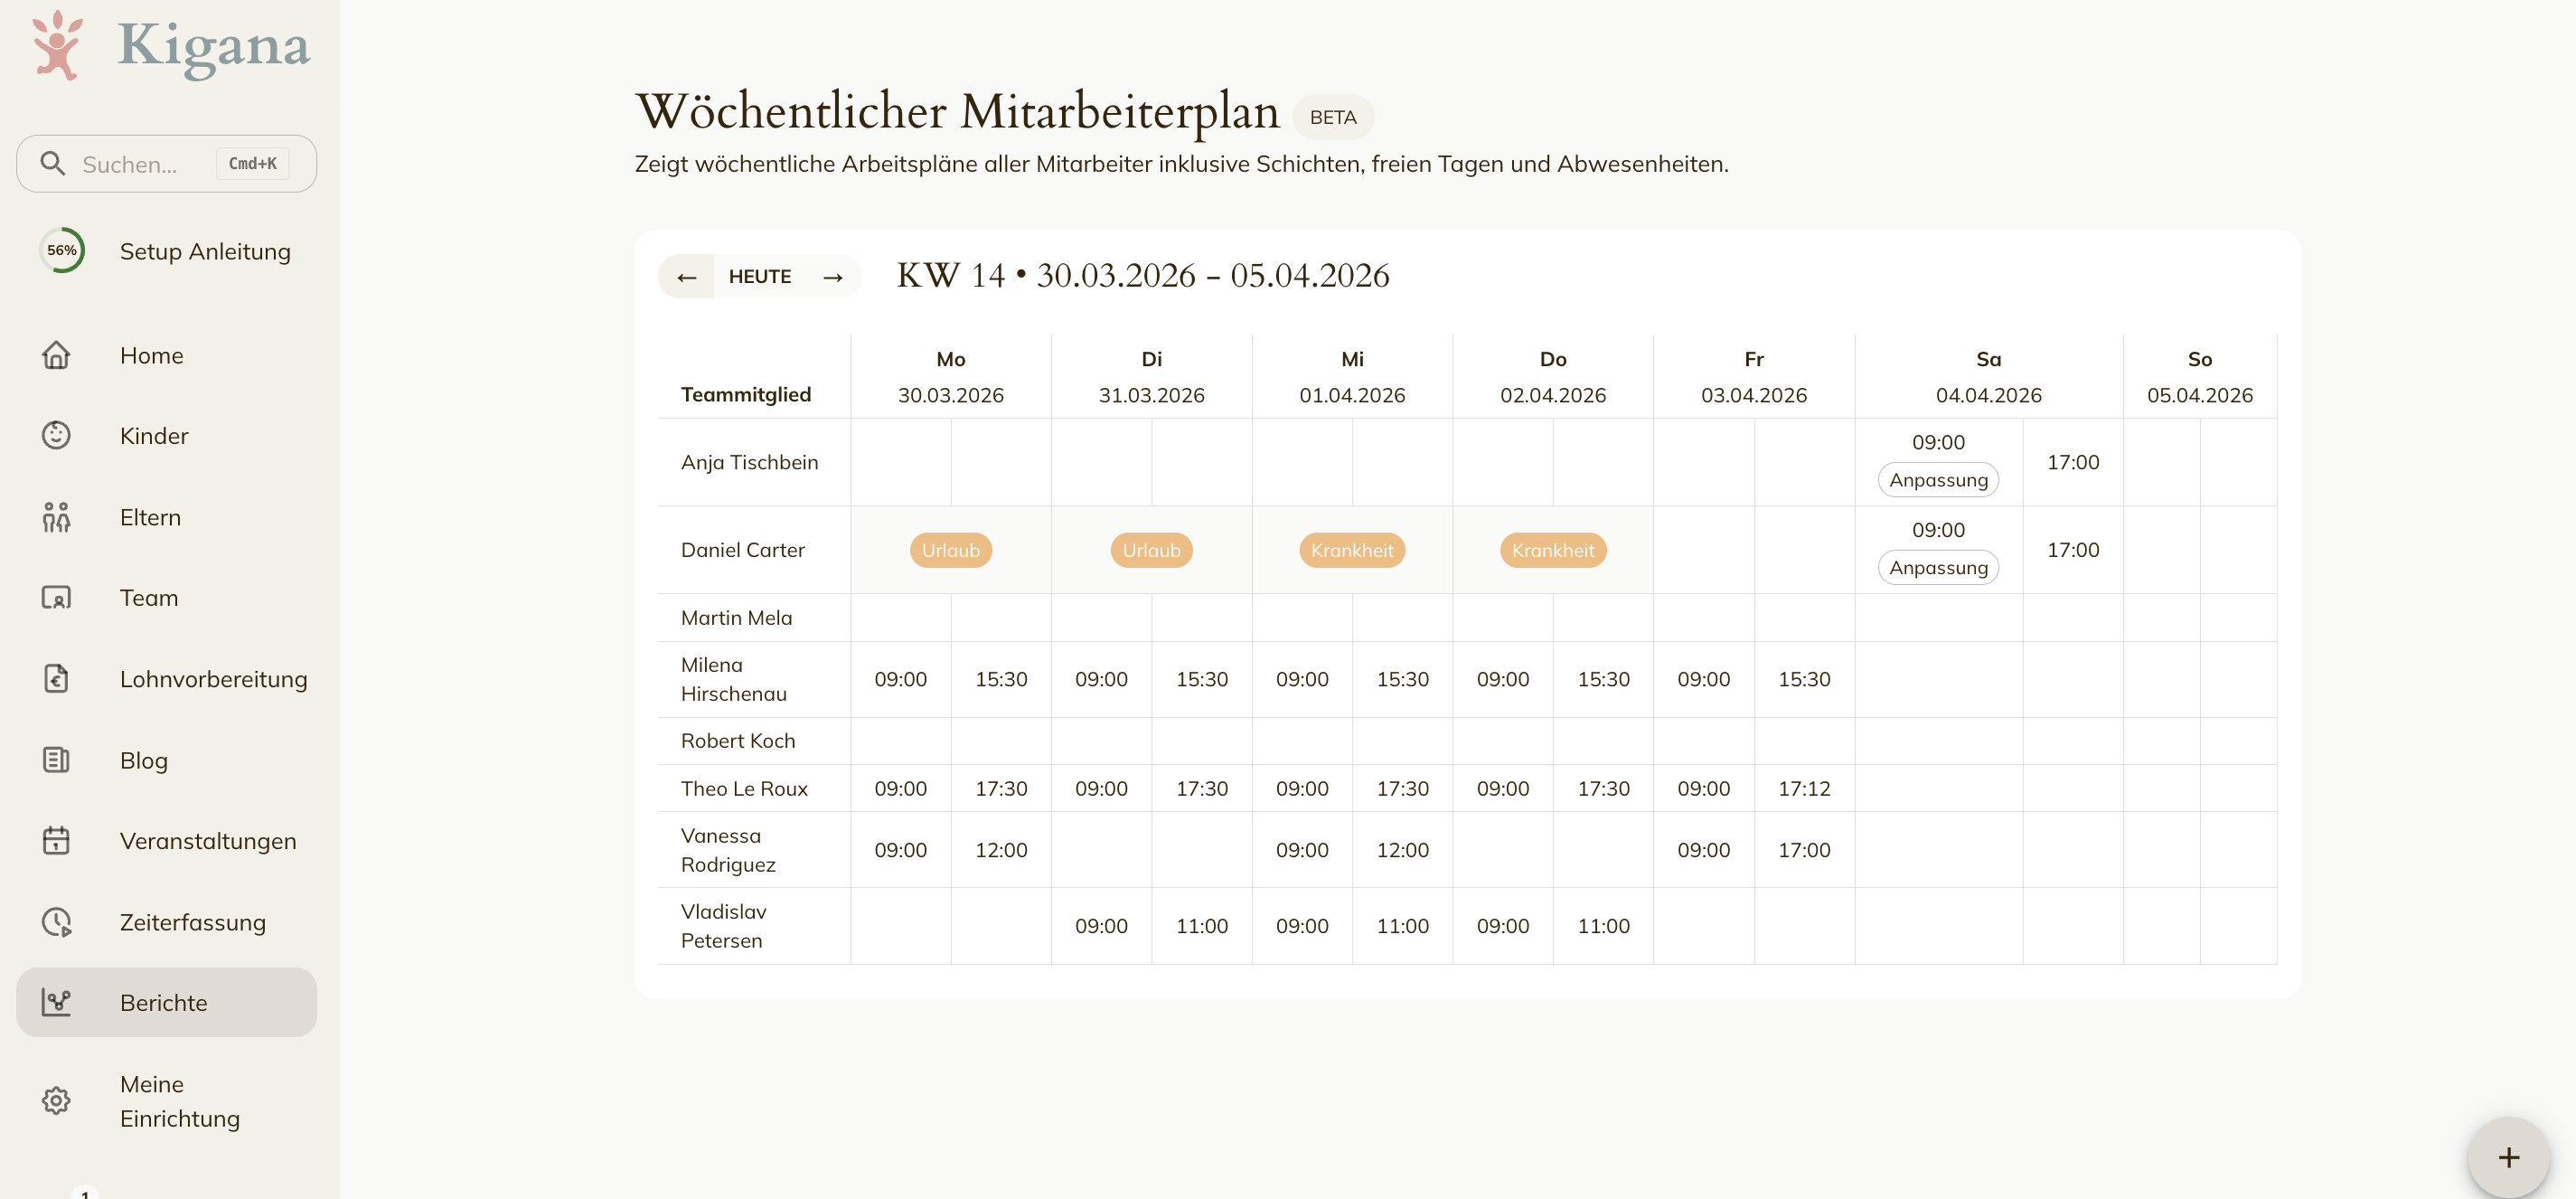Click Daniel Carter's Saturday Anpassung tag
2576x1199 pixels.
pyautogui.click(x=1938, y=568)
